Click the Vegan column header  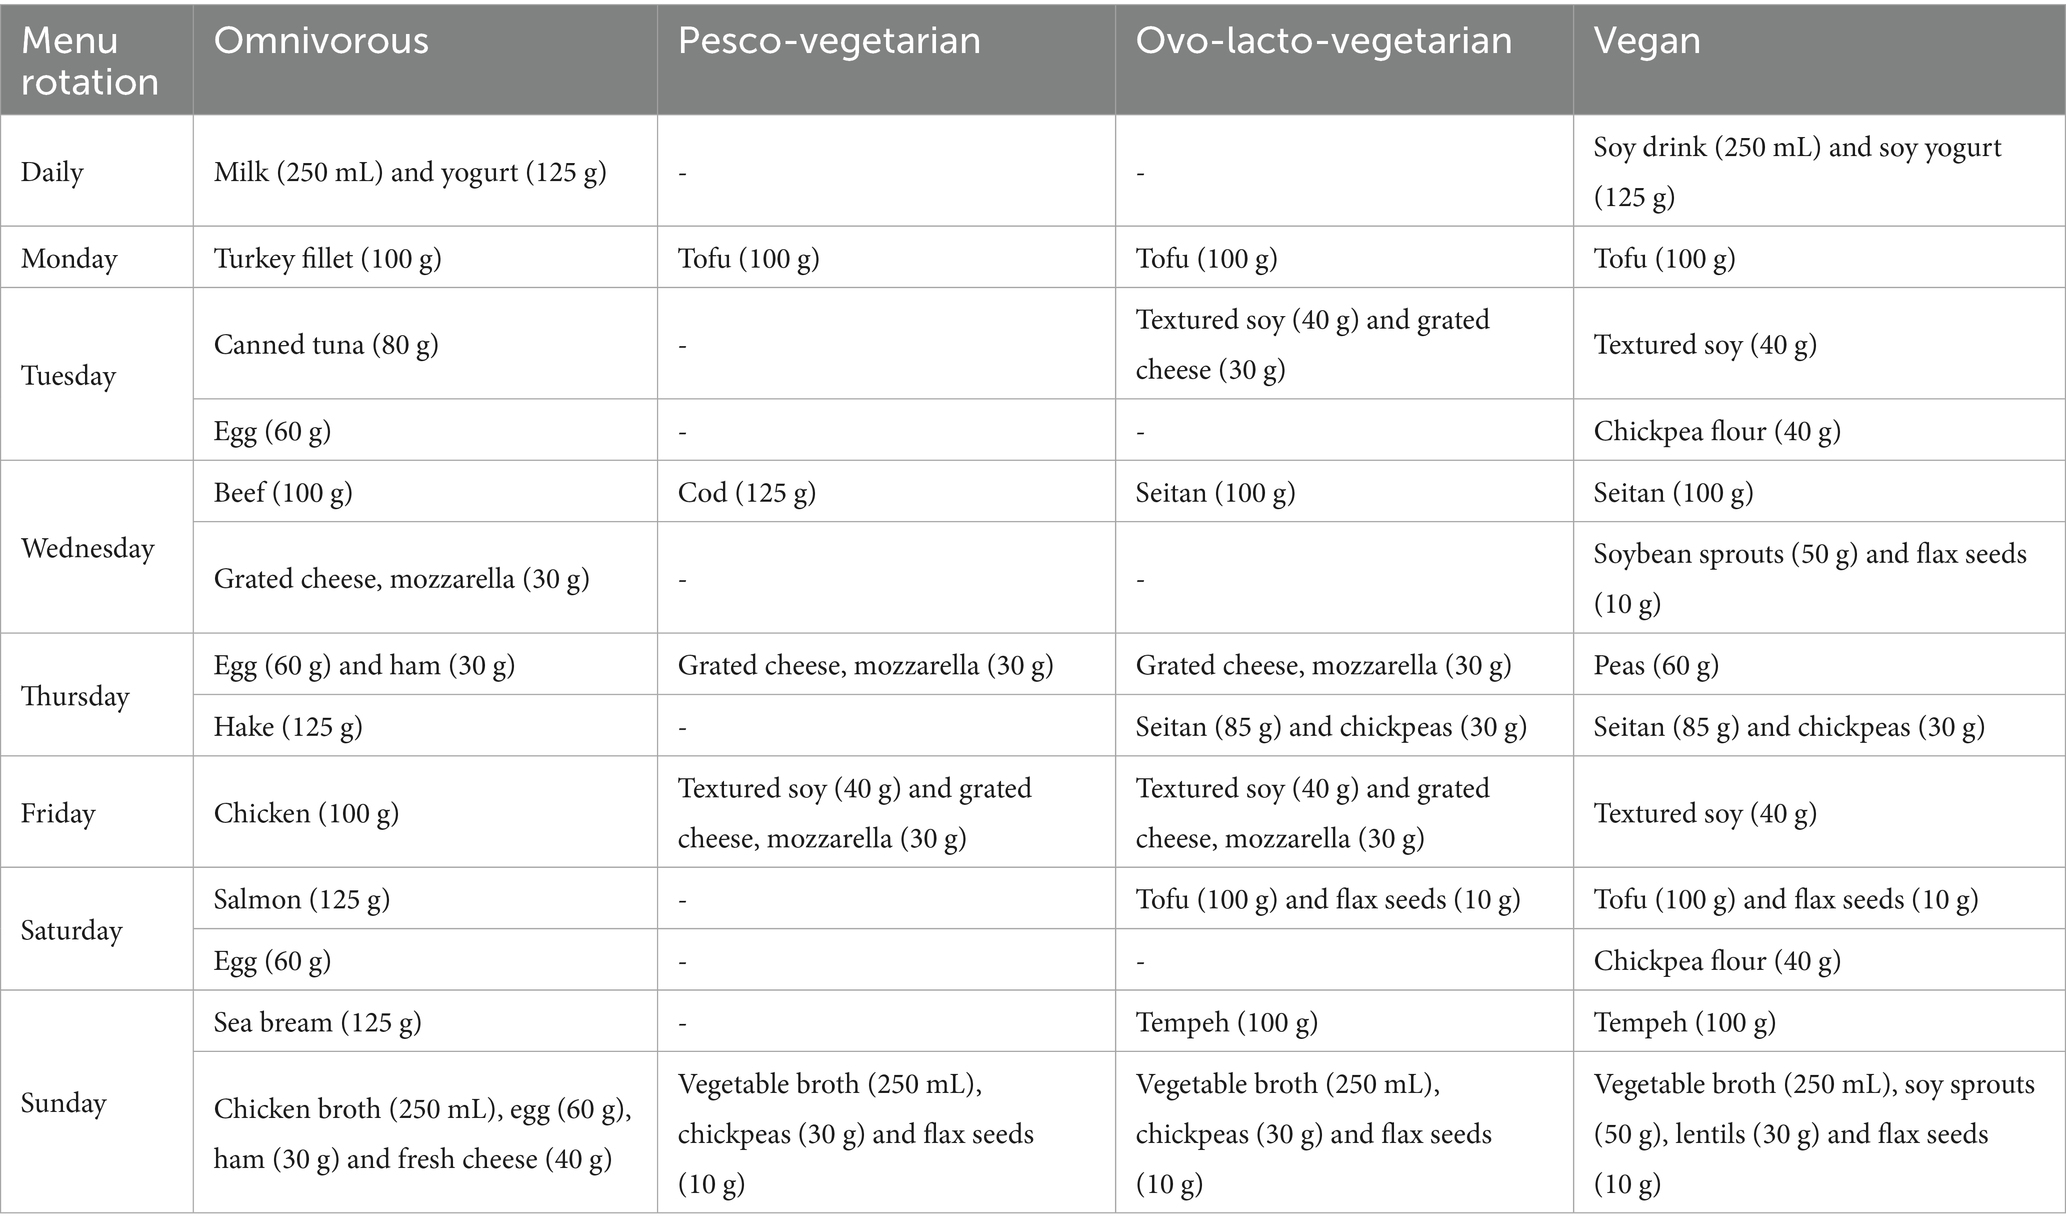click(1646, 41)
